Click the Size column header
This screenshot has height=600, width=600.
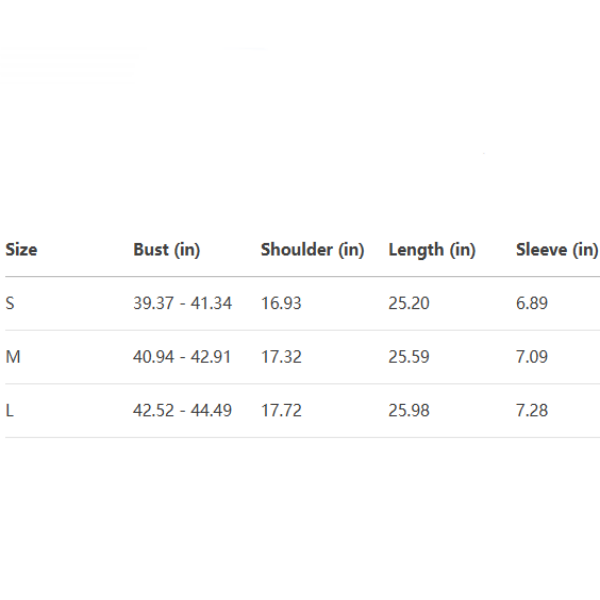click(x=21, y=250)
